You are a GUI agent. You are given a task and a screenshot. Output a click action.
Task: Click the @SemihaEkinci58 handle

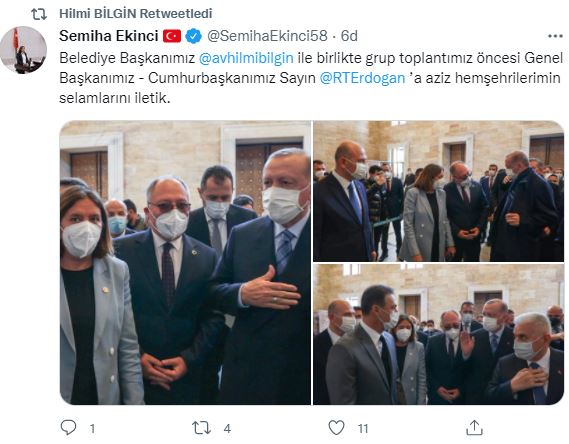point(267,36)
